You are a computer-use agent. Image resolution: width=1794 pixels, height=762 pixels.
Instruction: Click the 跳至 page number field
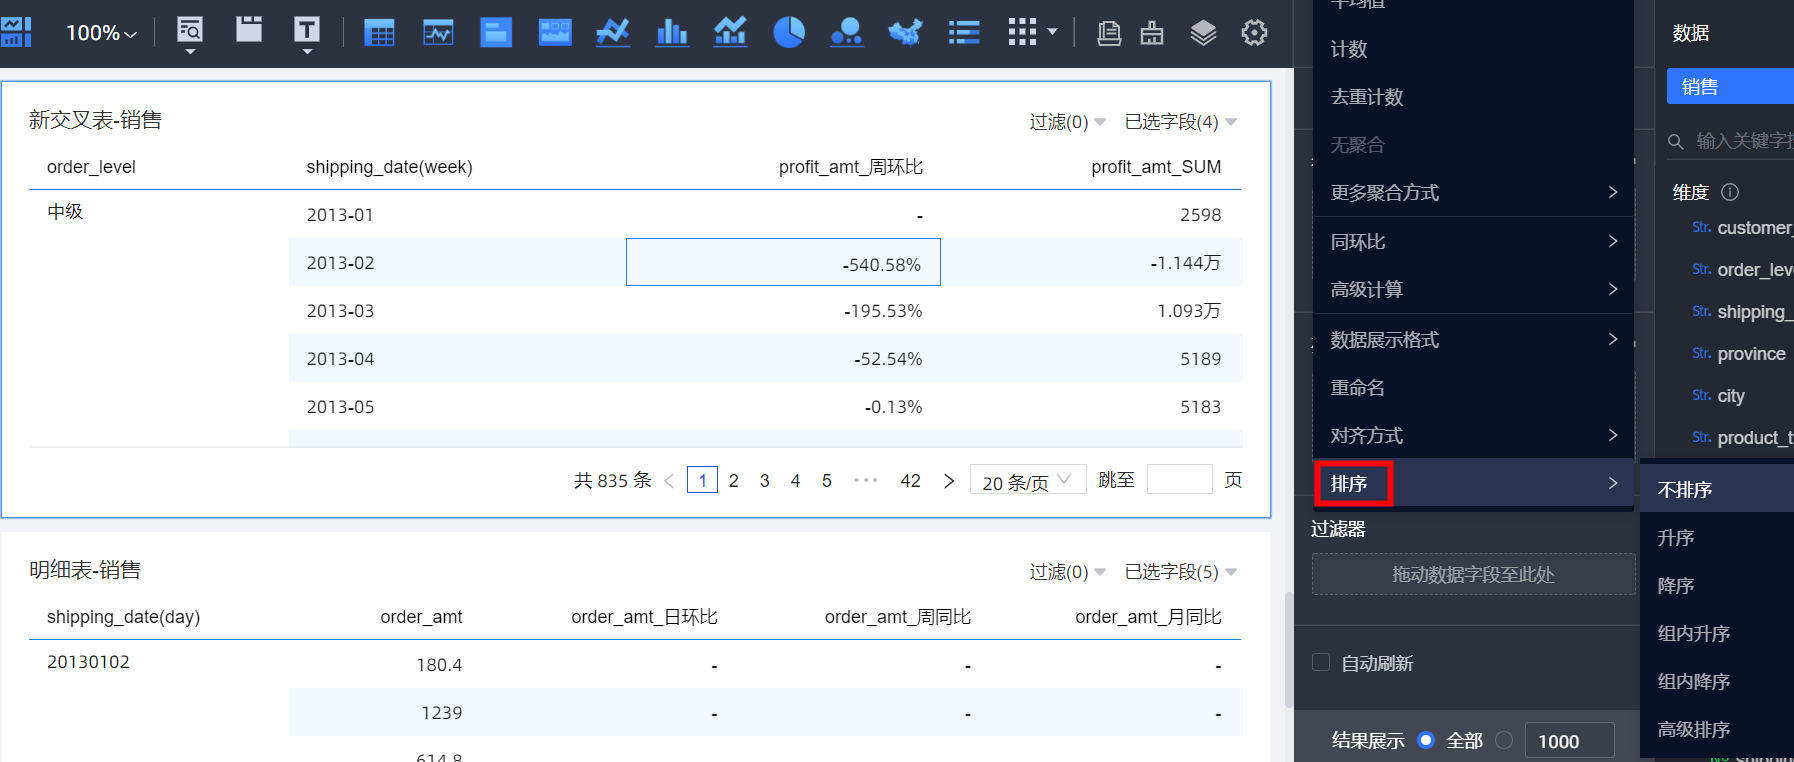(x=1179, y=480)
